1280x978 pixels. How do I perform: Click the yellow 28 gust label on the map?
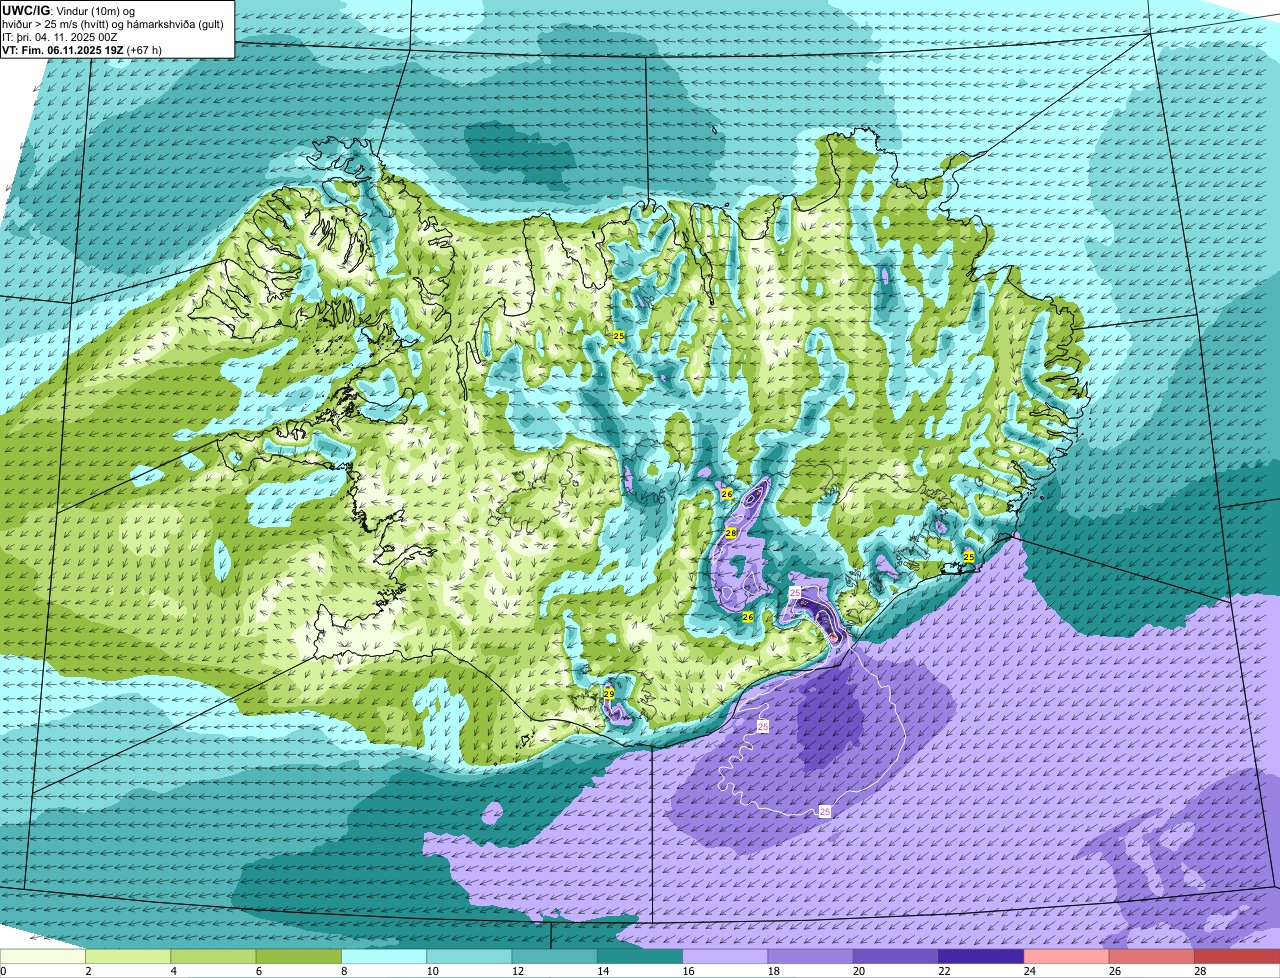click(x=731, y=533)
